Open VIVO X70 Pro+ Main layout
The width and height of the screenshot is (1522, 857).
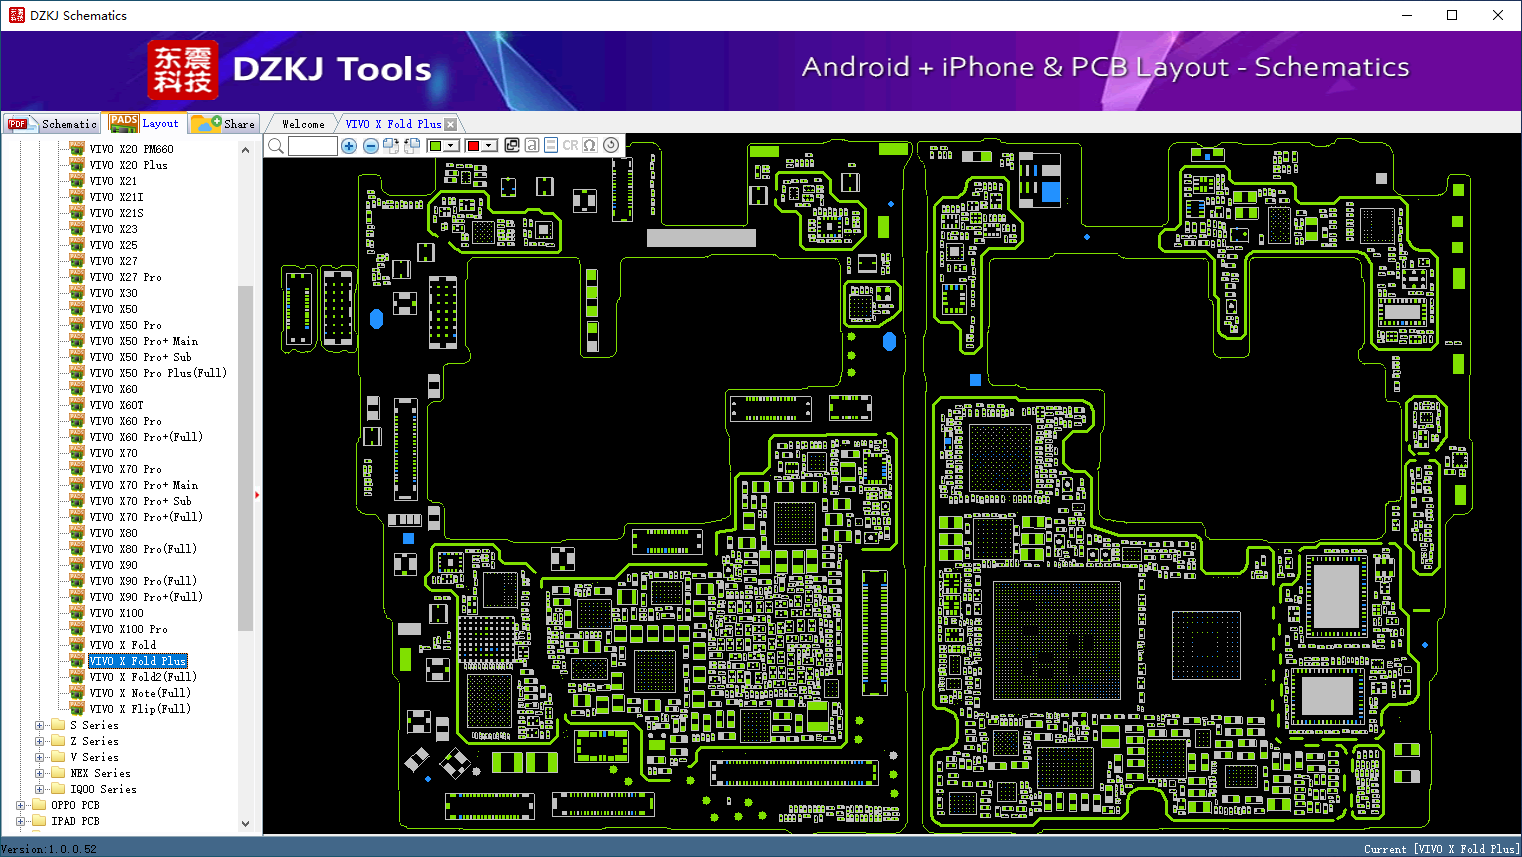pyautogui.click(x=143, y=485)
